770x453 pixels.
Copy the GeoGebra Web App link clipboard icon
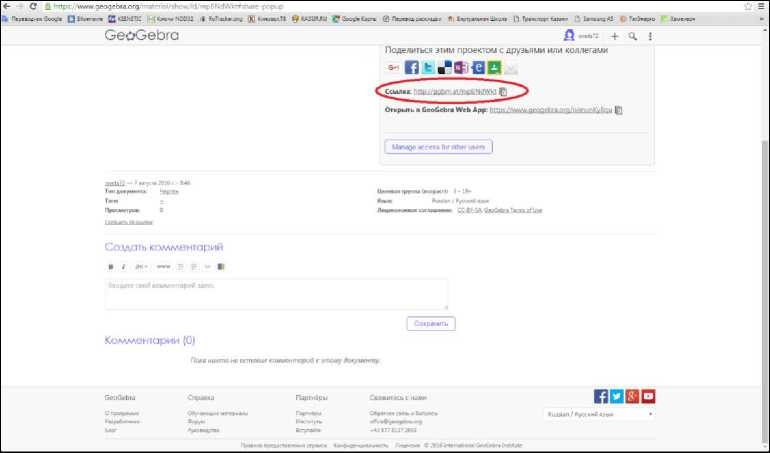point(619,110)
